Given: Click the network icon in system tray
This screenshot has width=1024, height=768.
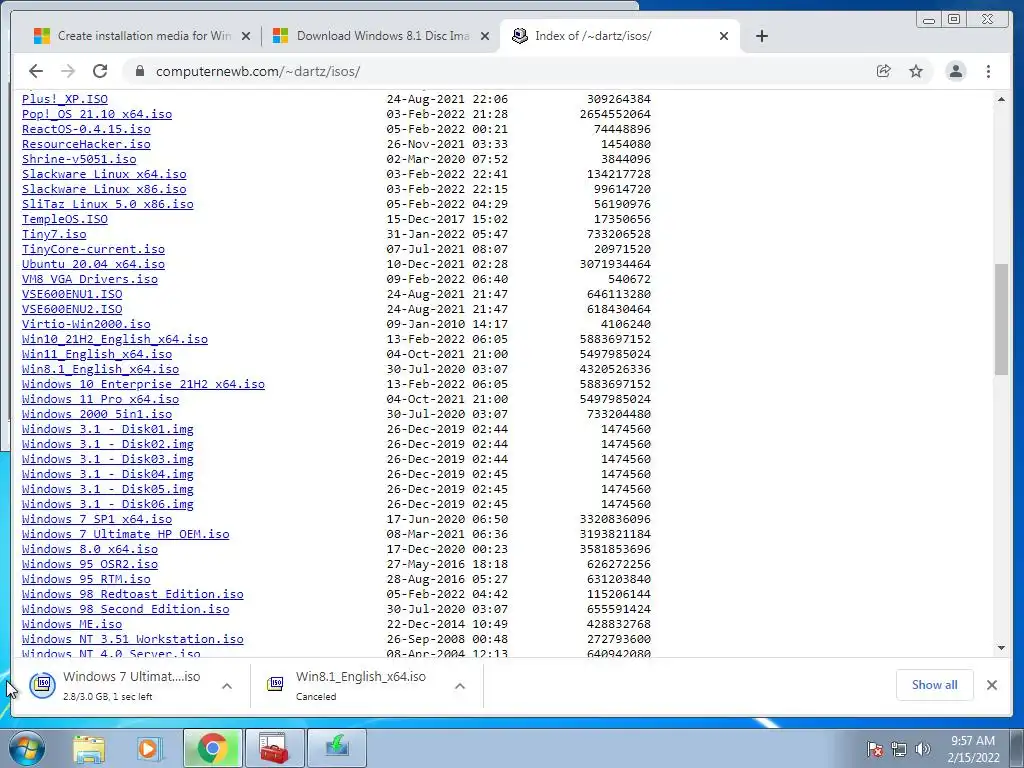Looking at the screenshot, I should [x=899, y=749].
